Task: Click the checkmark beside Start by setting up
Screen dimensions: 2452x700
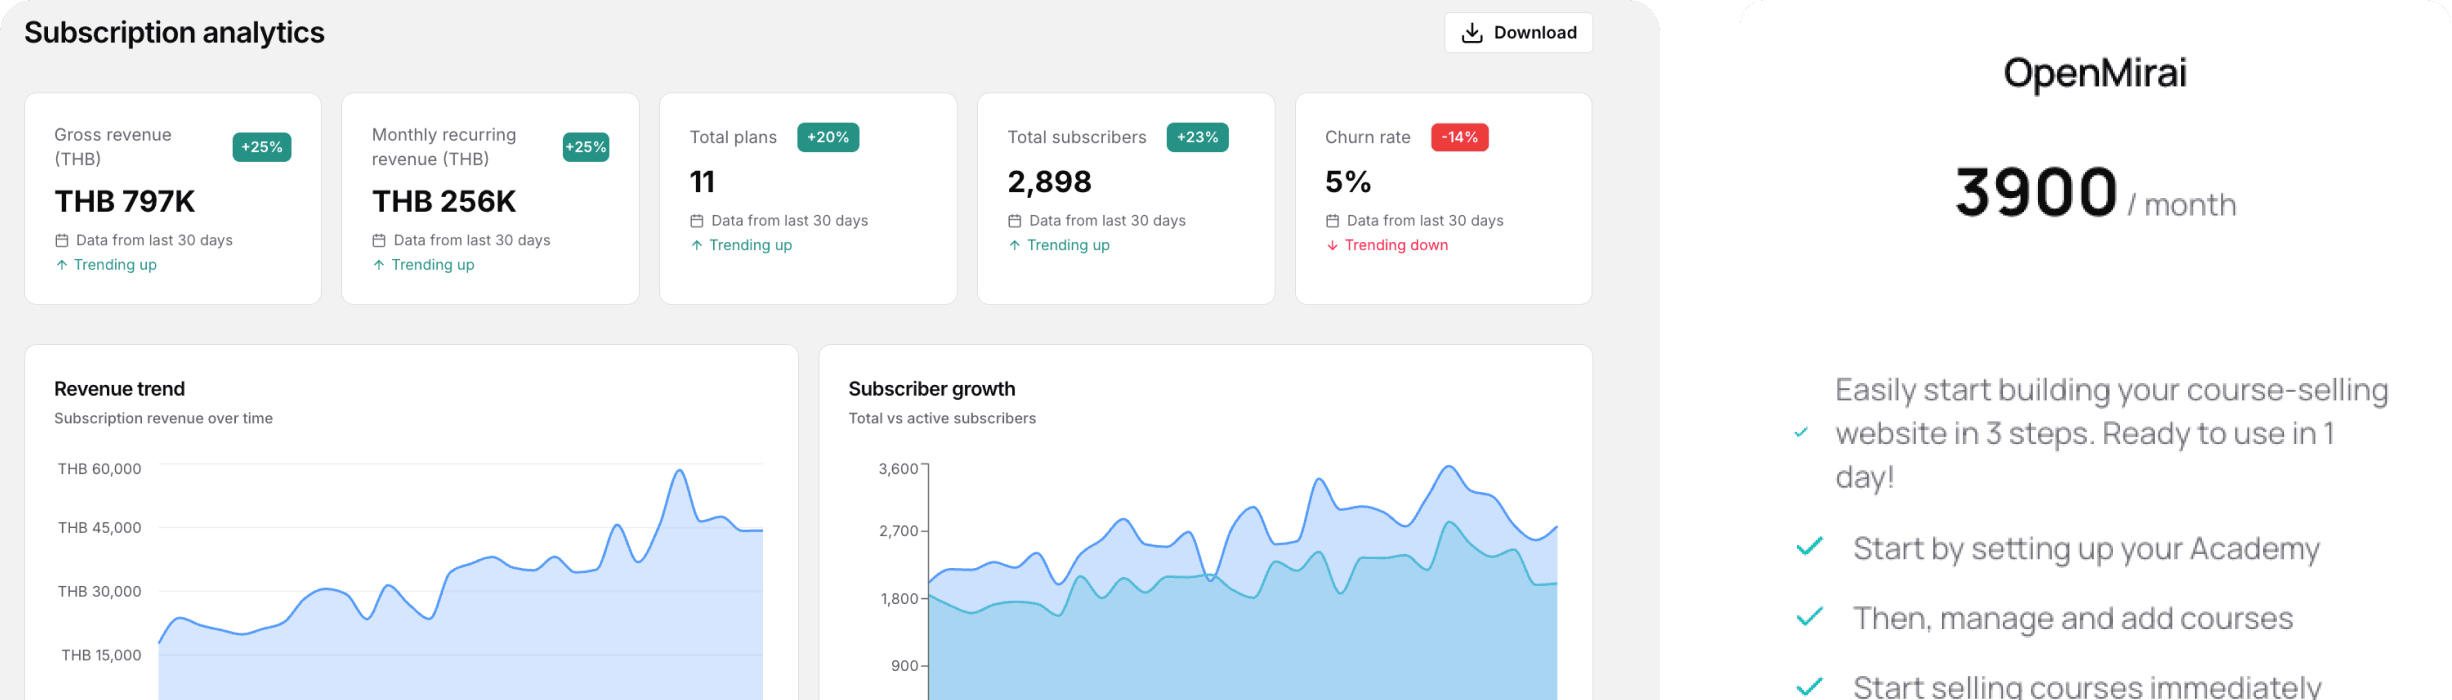Action: click(x=1810, y=547)
